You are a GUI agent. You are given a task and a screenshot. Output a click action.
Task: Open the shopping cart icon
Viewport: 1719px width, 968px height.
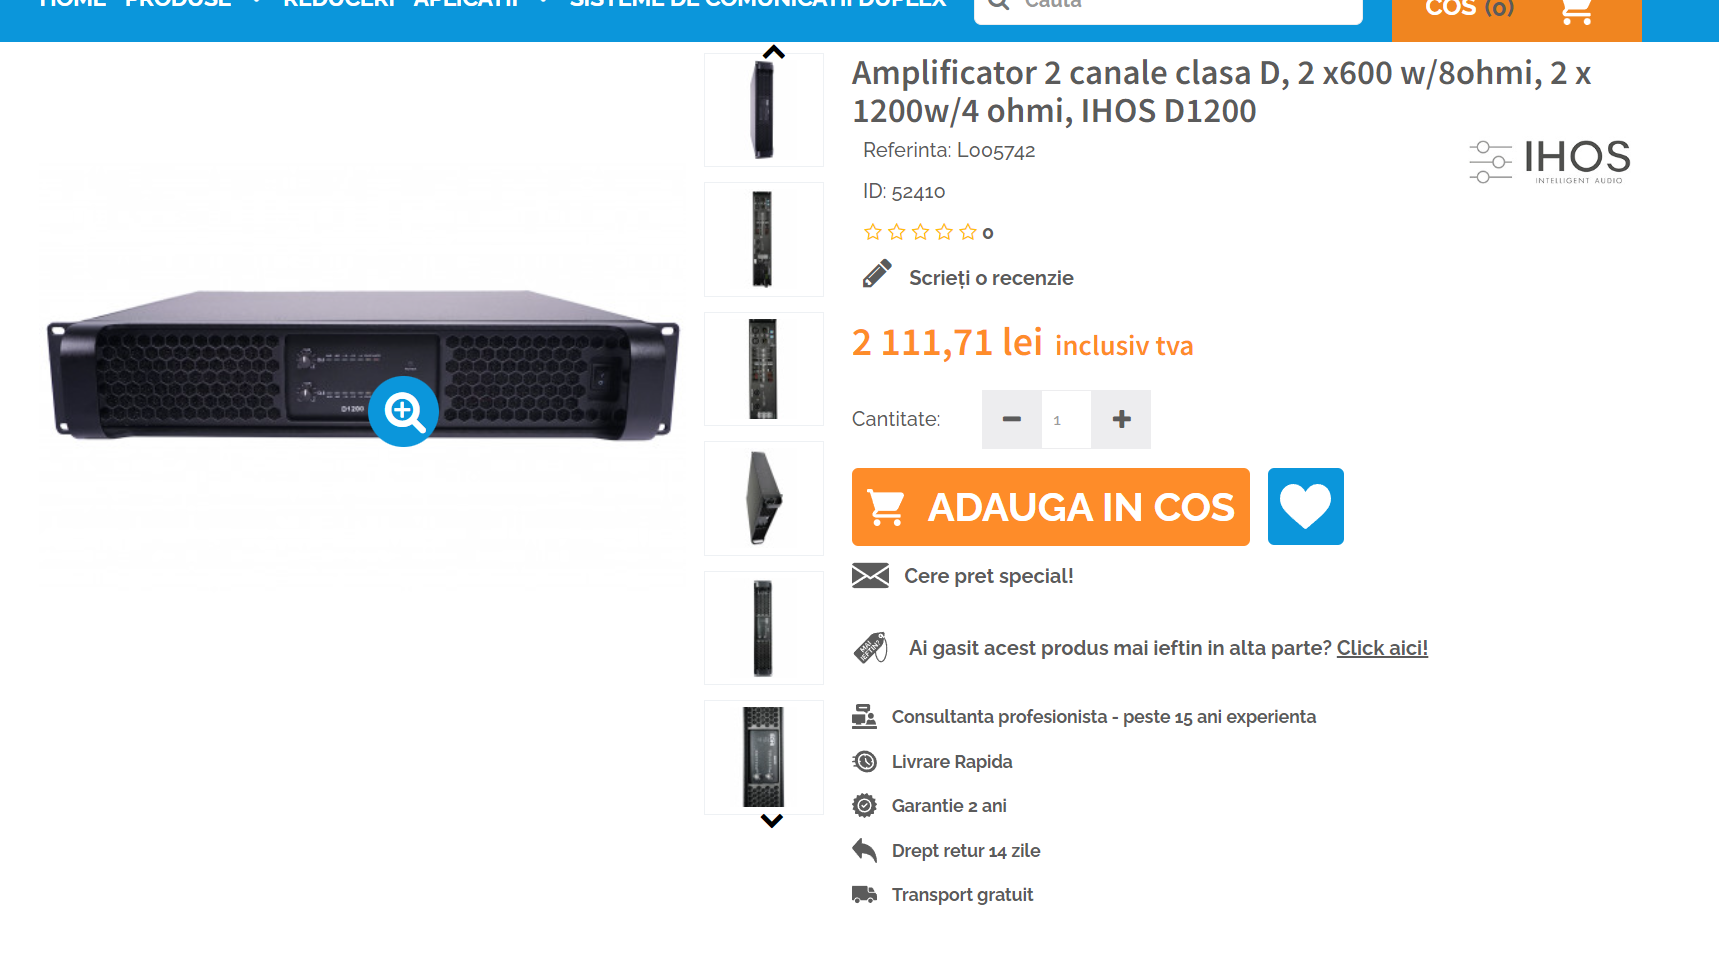click(x=1576, y=10)
